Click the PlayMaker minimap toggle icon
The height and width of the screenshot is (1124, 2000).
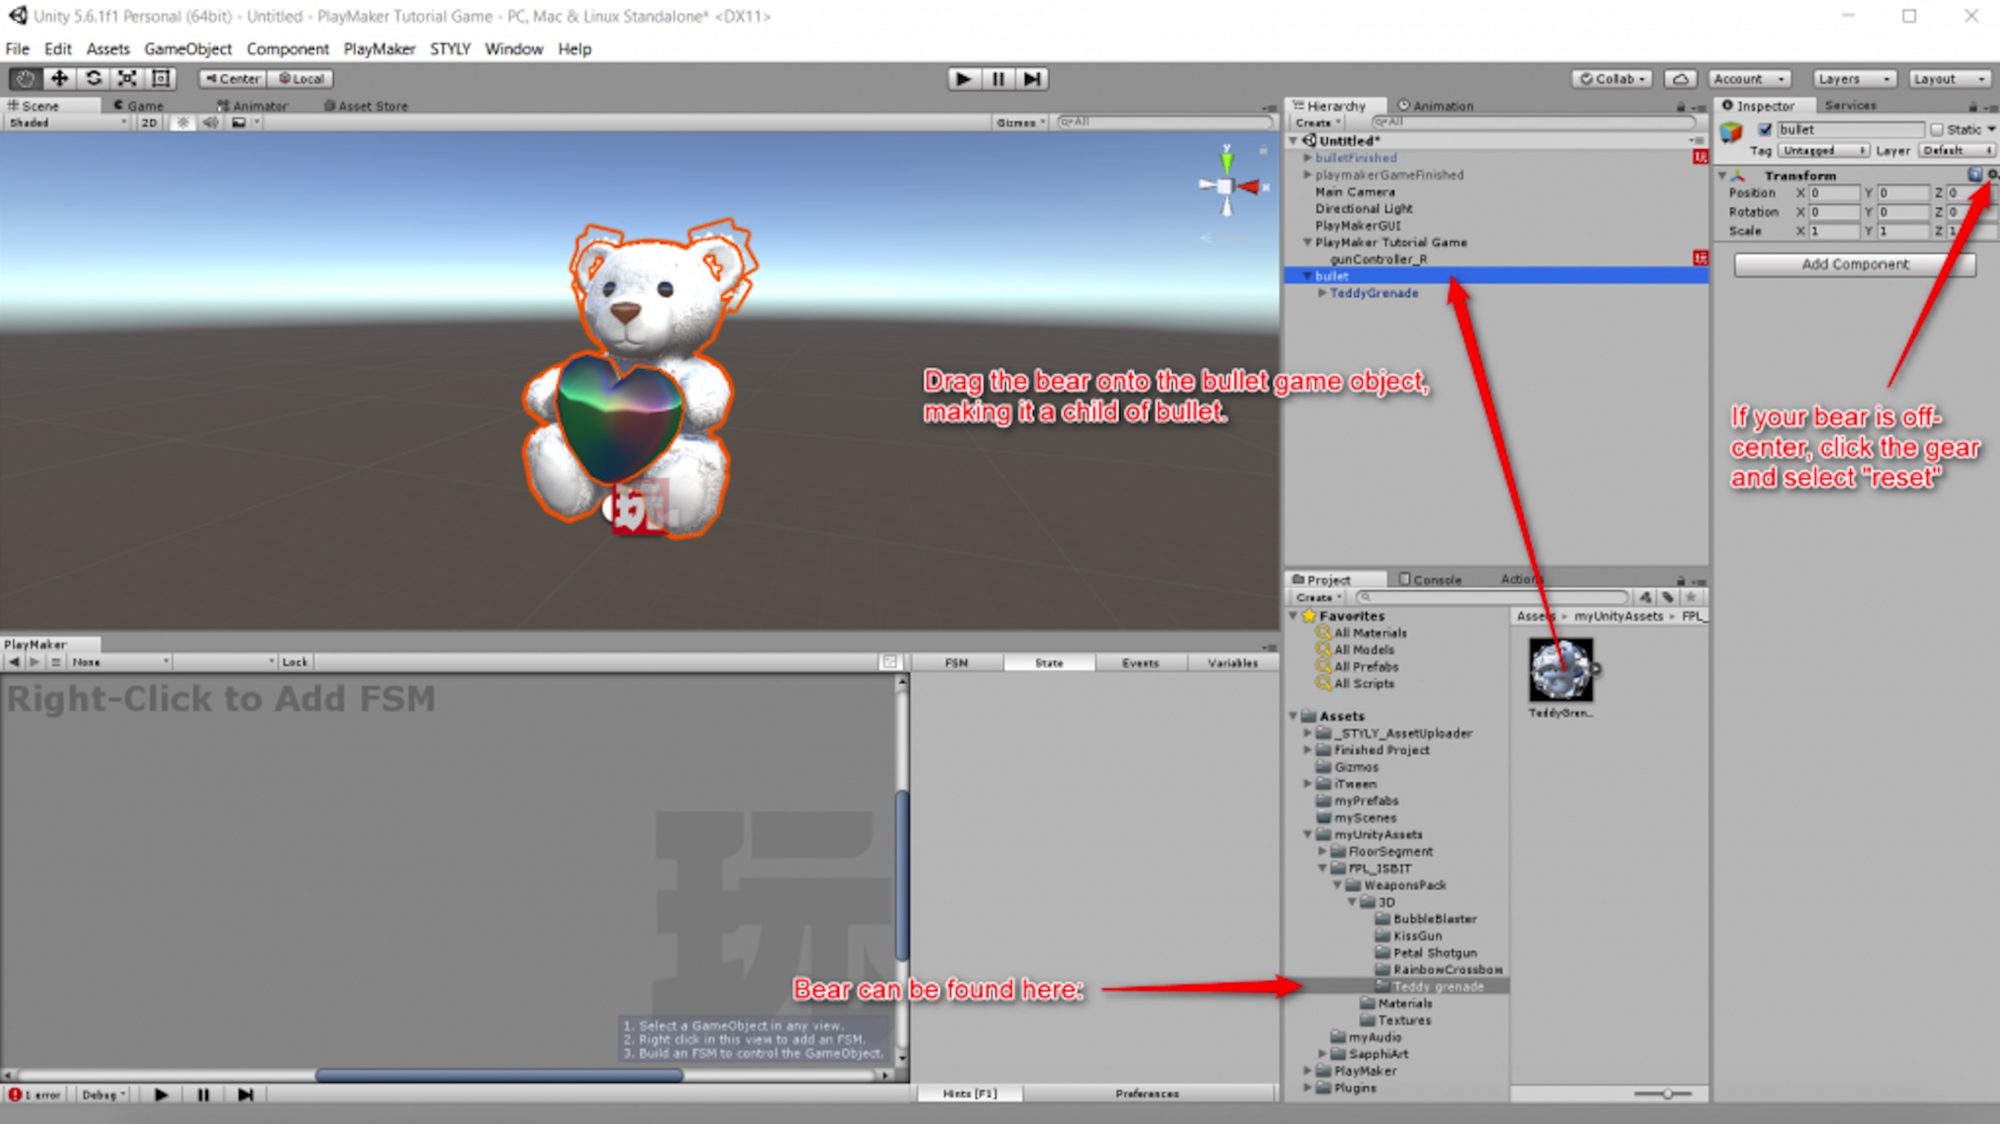click(889, 662)
